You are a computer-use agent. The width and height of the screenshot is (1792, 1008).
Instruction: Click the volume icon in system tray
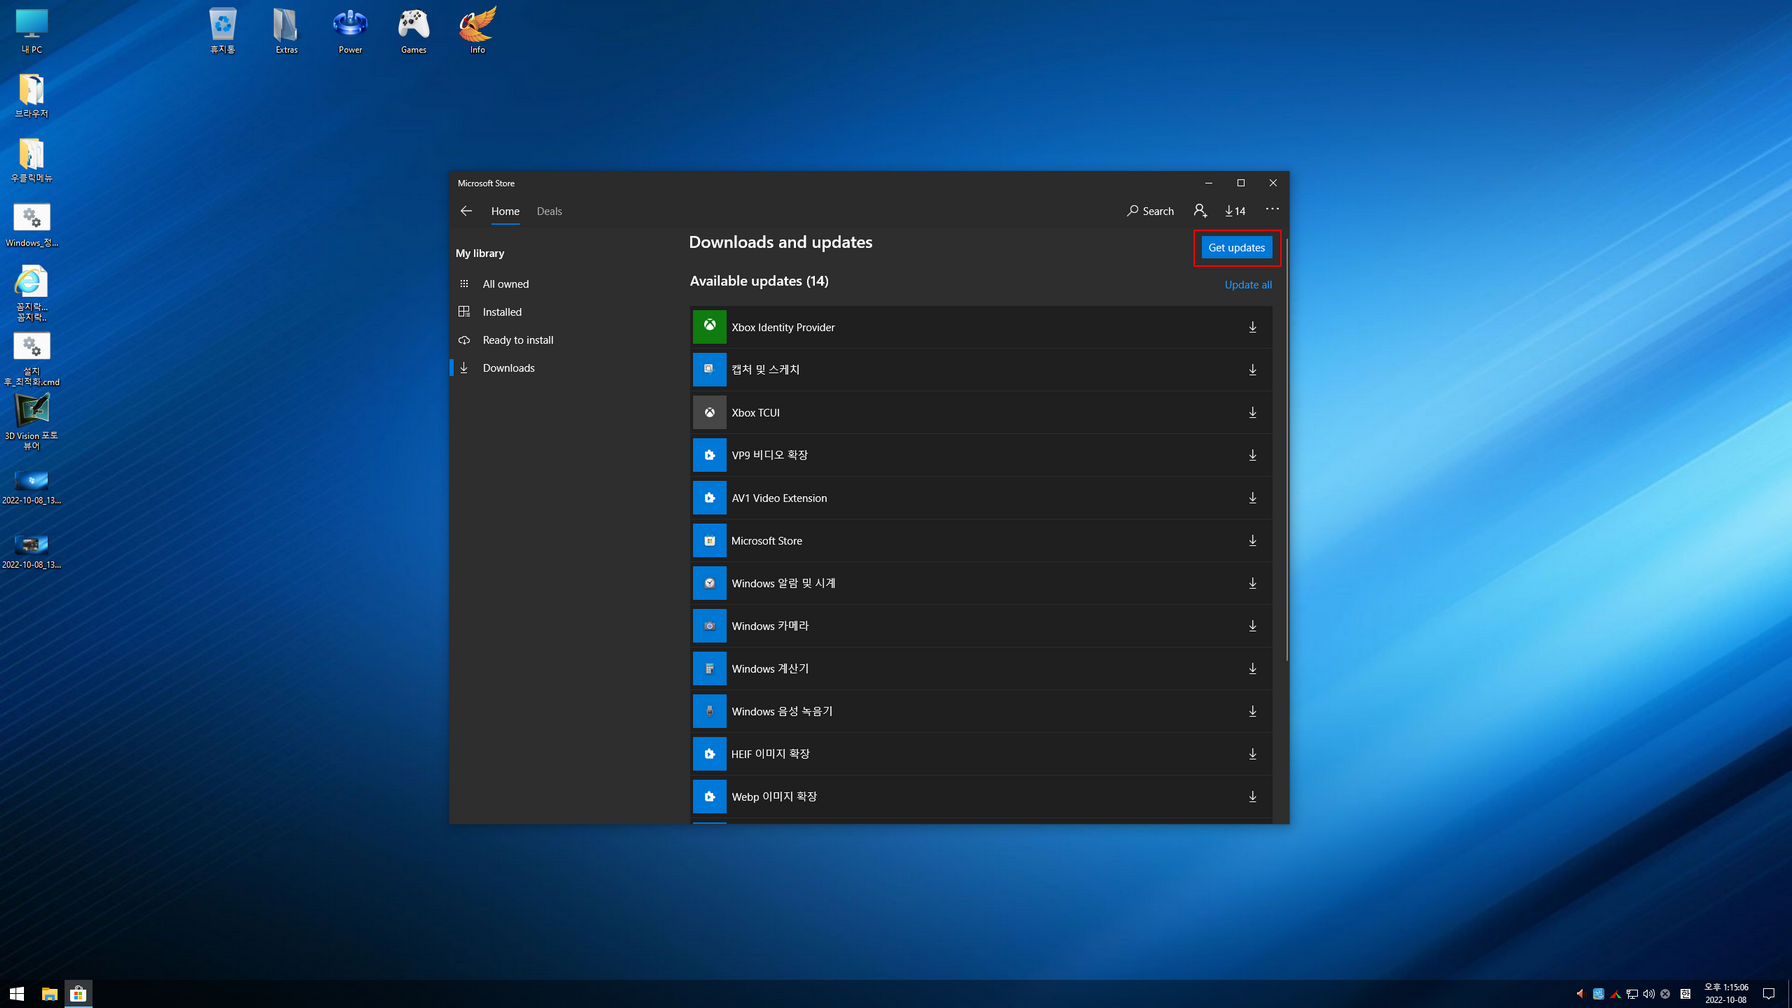point(1649,994)
